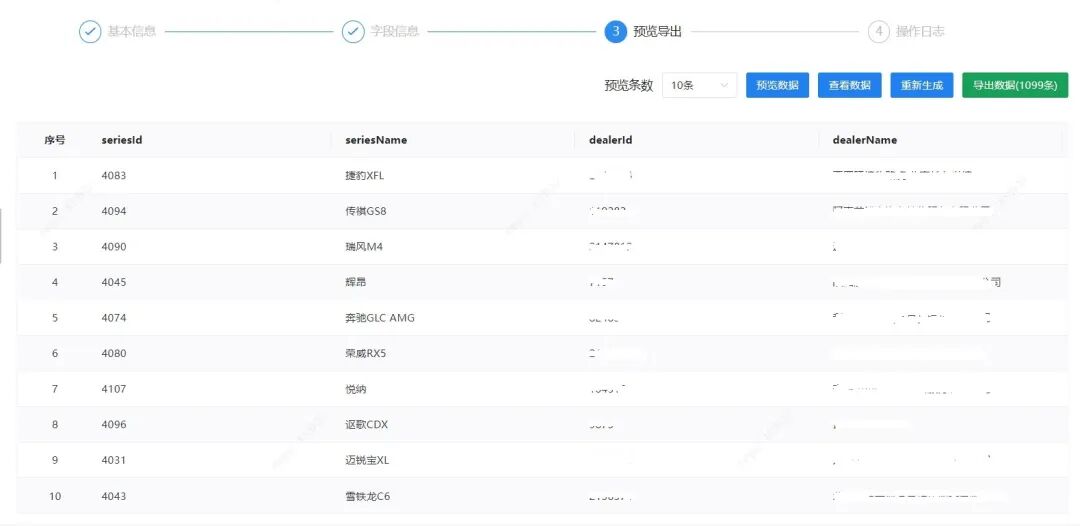Viewport: 1080px width, 526px height.
Task: Click the 讴歌CDX series name cell
Action: coord(366,425)
